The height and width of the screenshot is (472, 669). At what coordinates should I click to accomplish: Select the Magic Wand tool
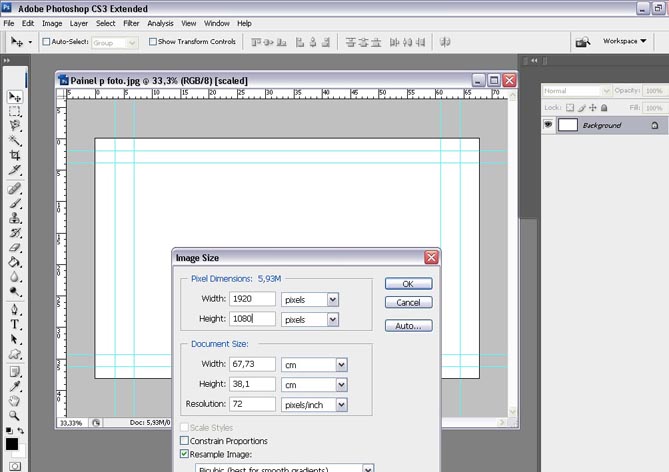click(x=15, y=141)
